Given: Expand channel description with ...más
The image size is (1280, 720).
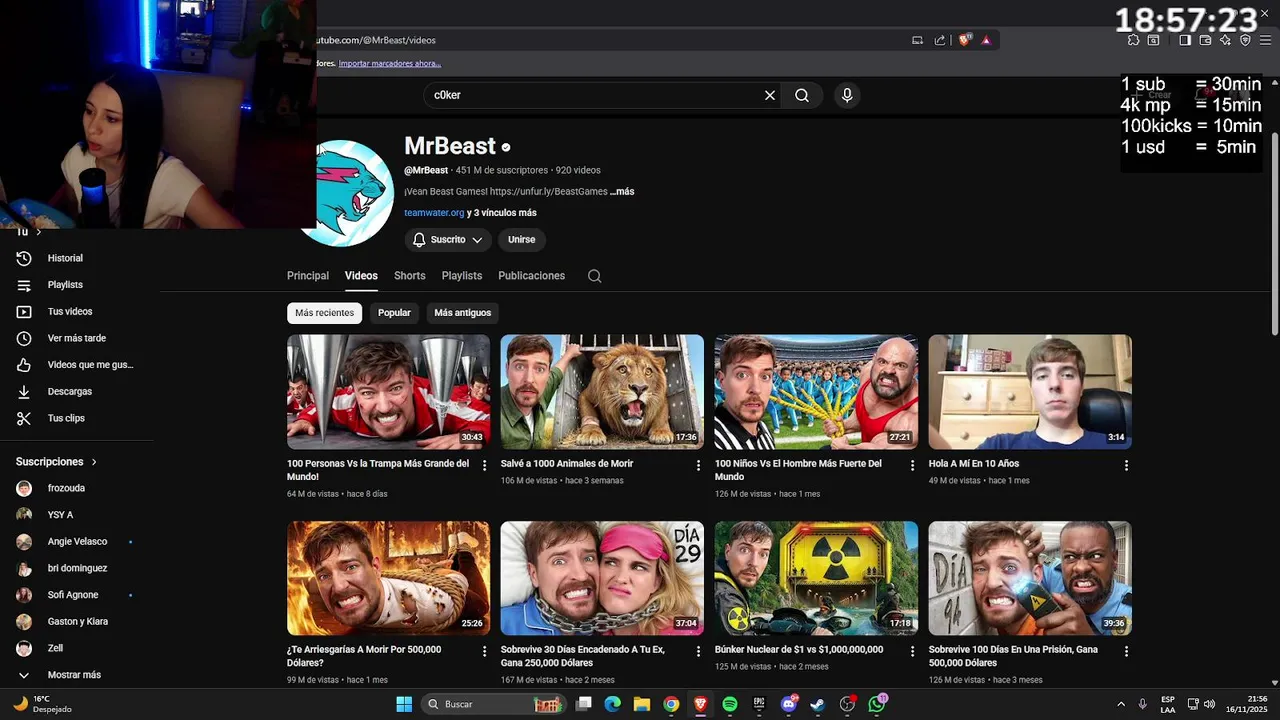Looking at the screenshot, I should (622, 191).
